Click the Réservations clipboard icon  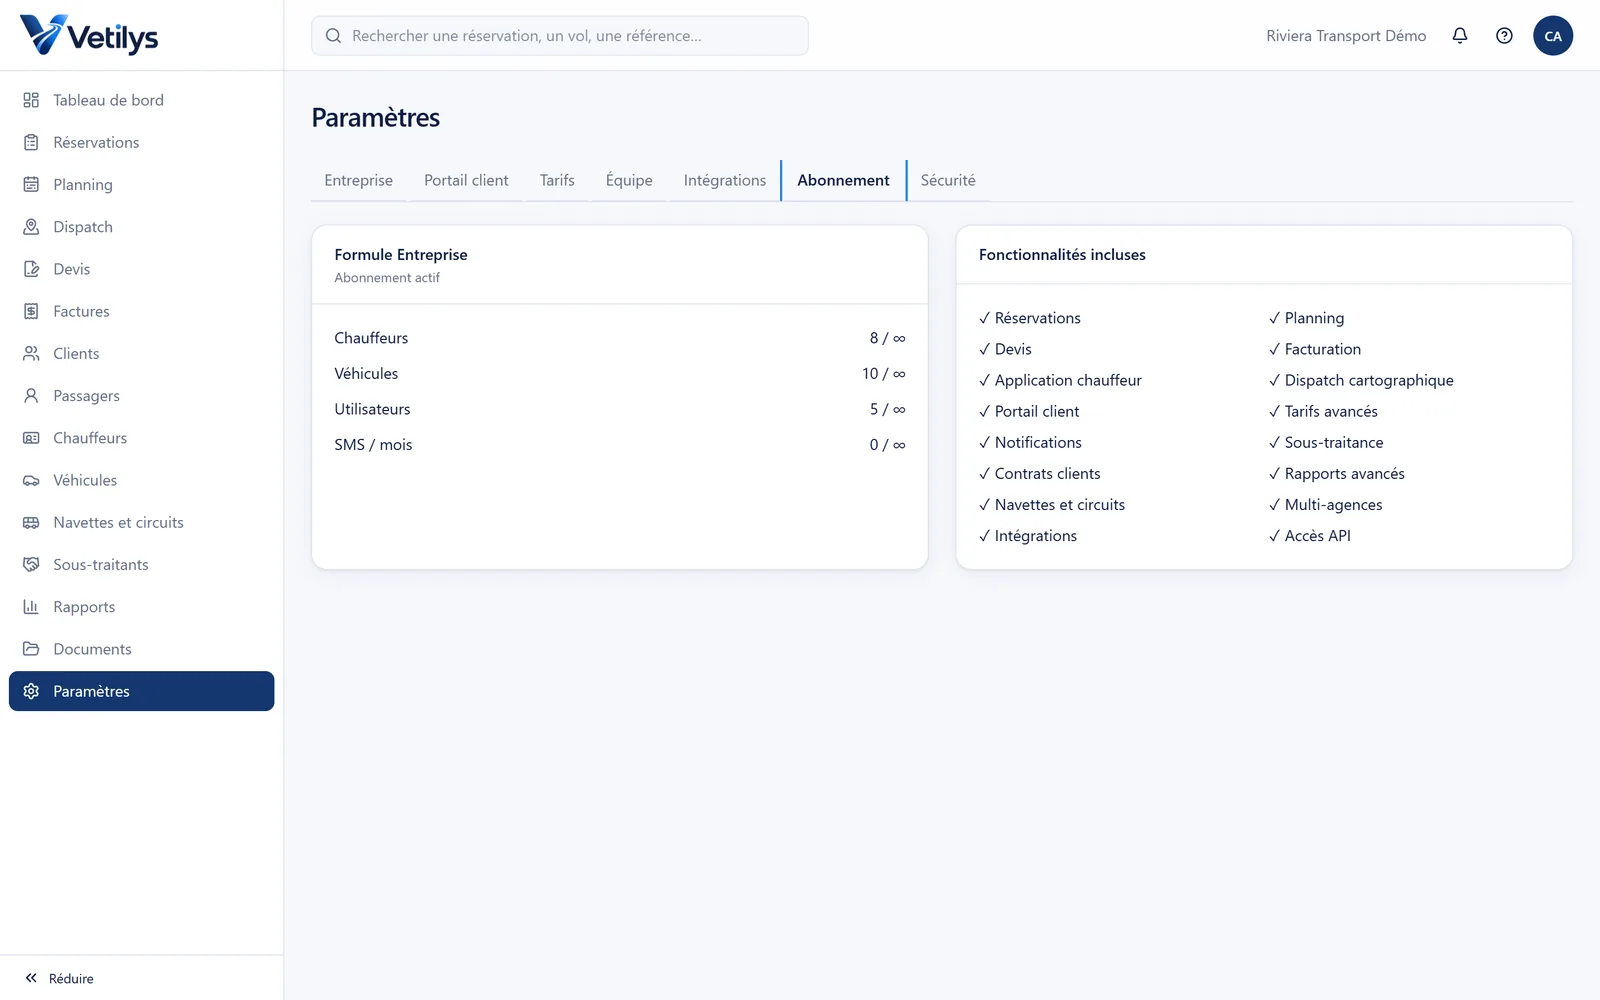coord(31,142)
